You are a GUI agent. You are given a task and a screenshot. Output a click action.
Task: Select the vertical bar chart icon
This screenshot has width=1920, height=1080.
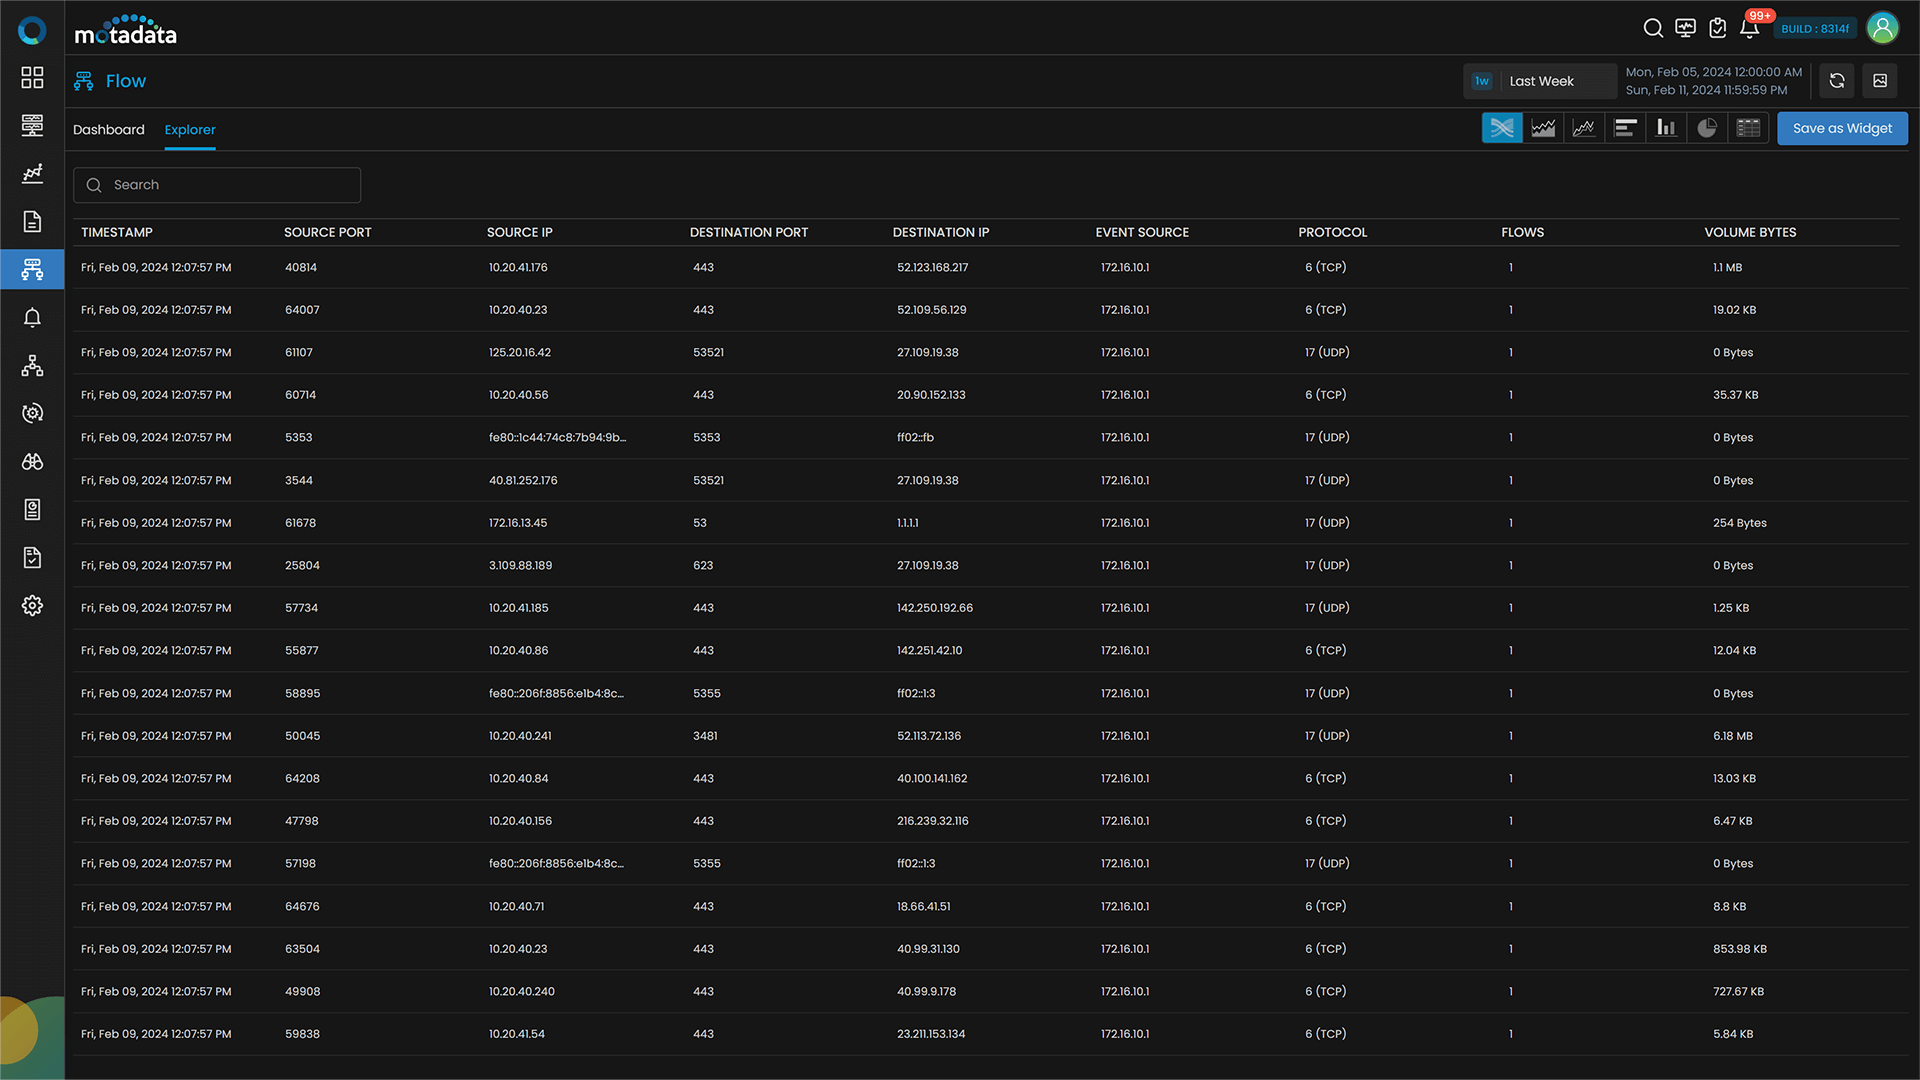1667,128
